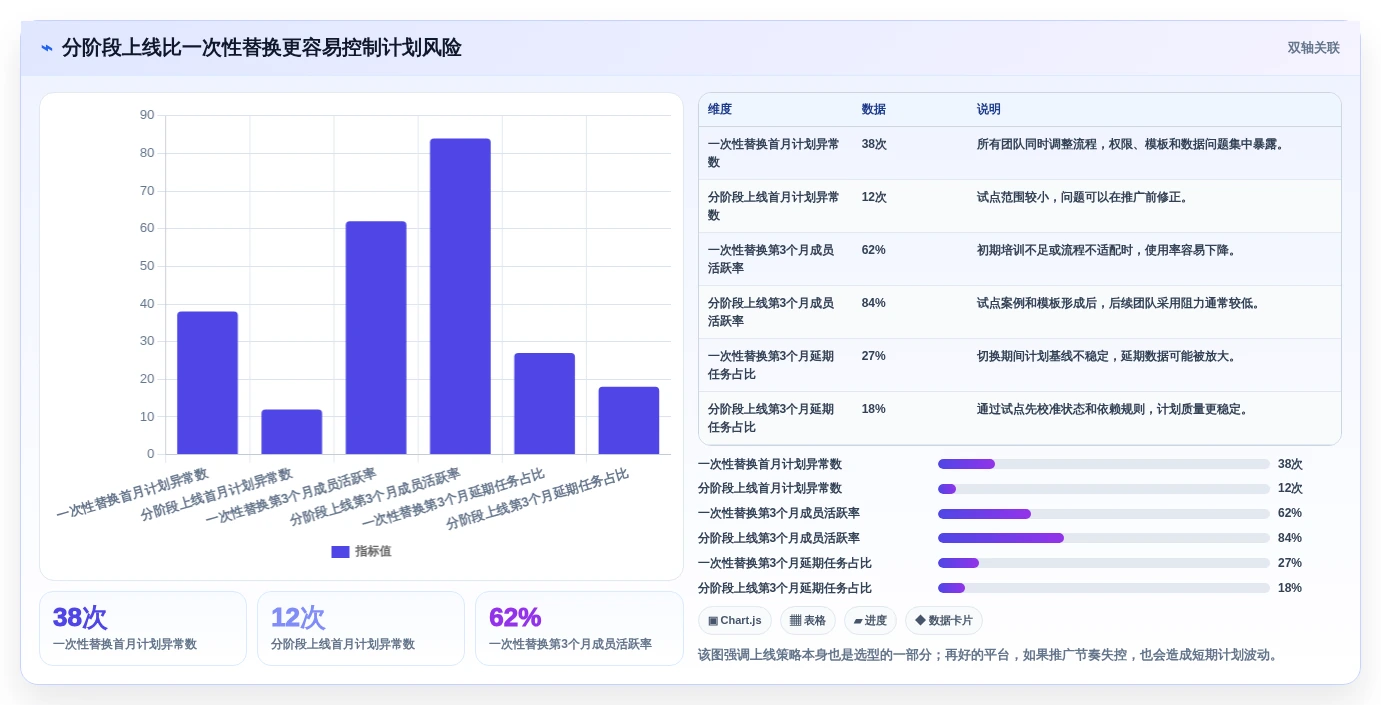
Task: Click the bar for 分阶段上线首月计划异常数
Action: click(292, 432)
